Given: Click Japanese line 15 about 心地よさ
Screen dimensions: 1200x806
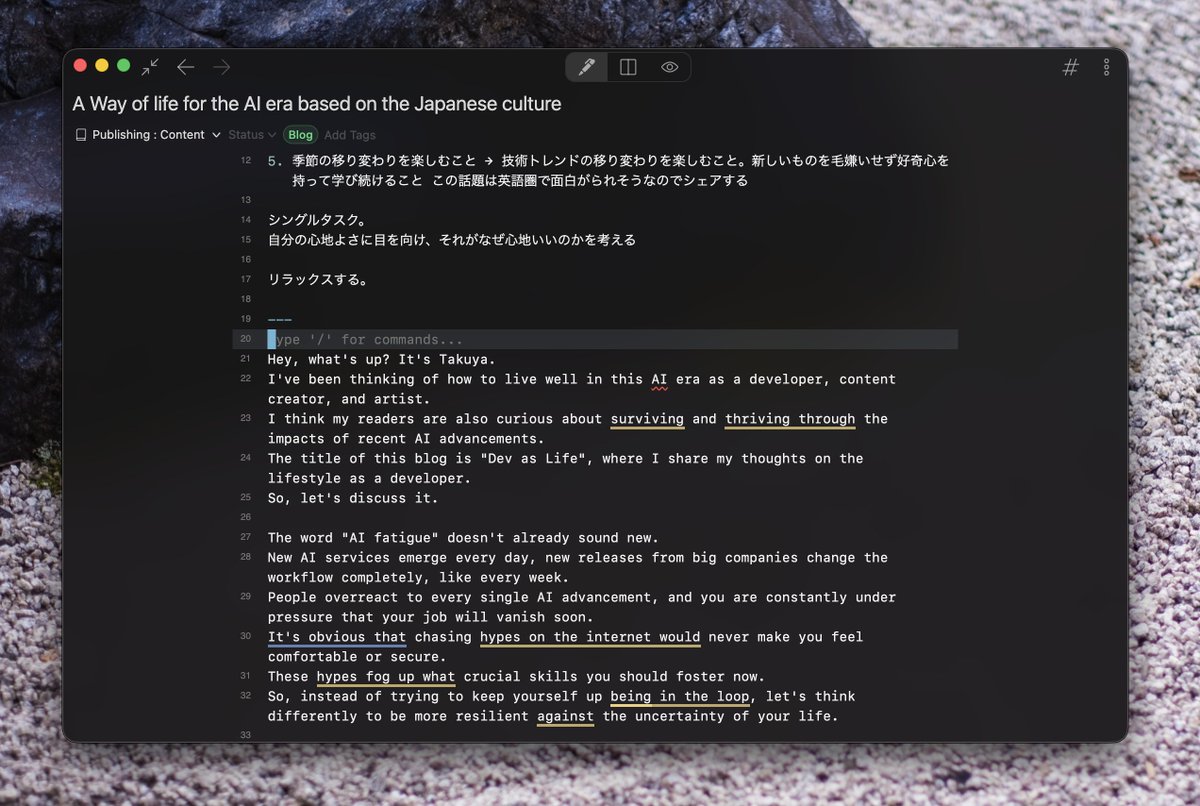Looking at the screenshot, I should (452, 240).
